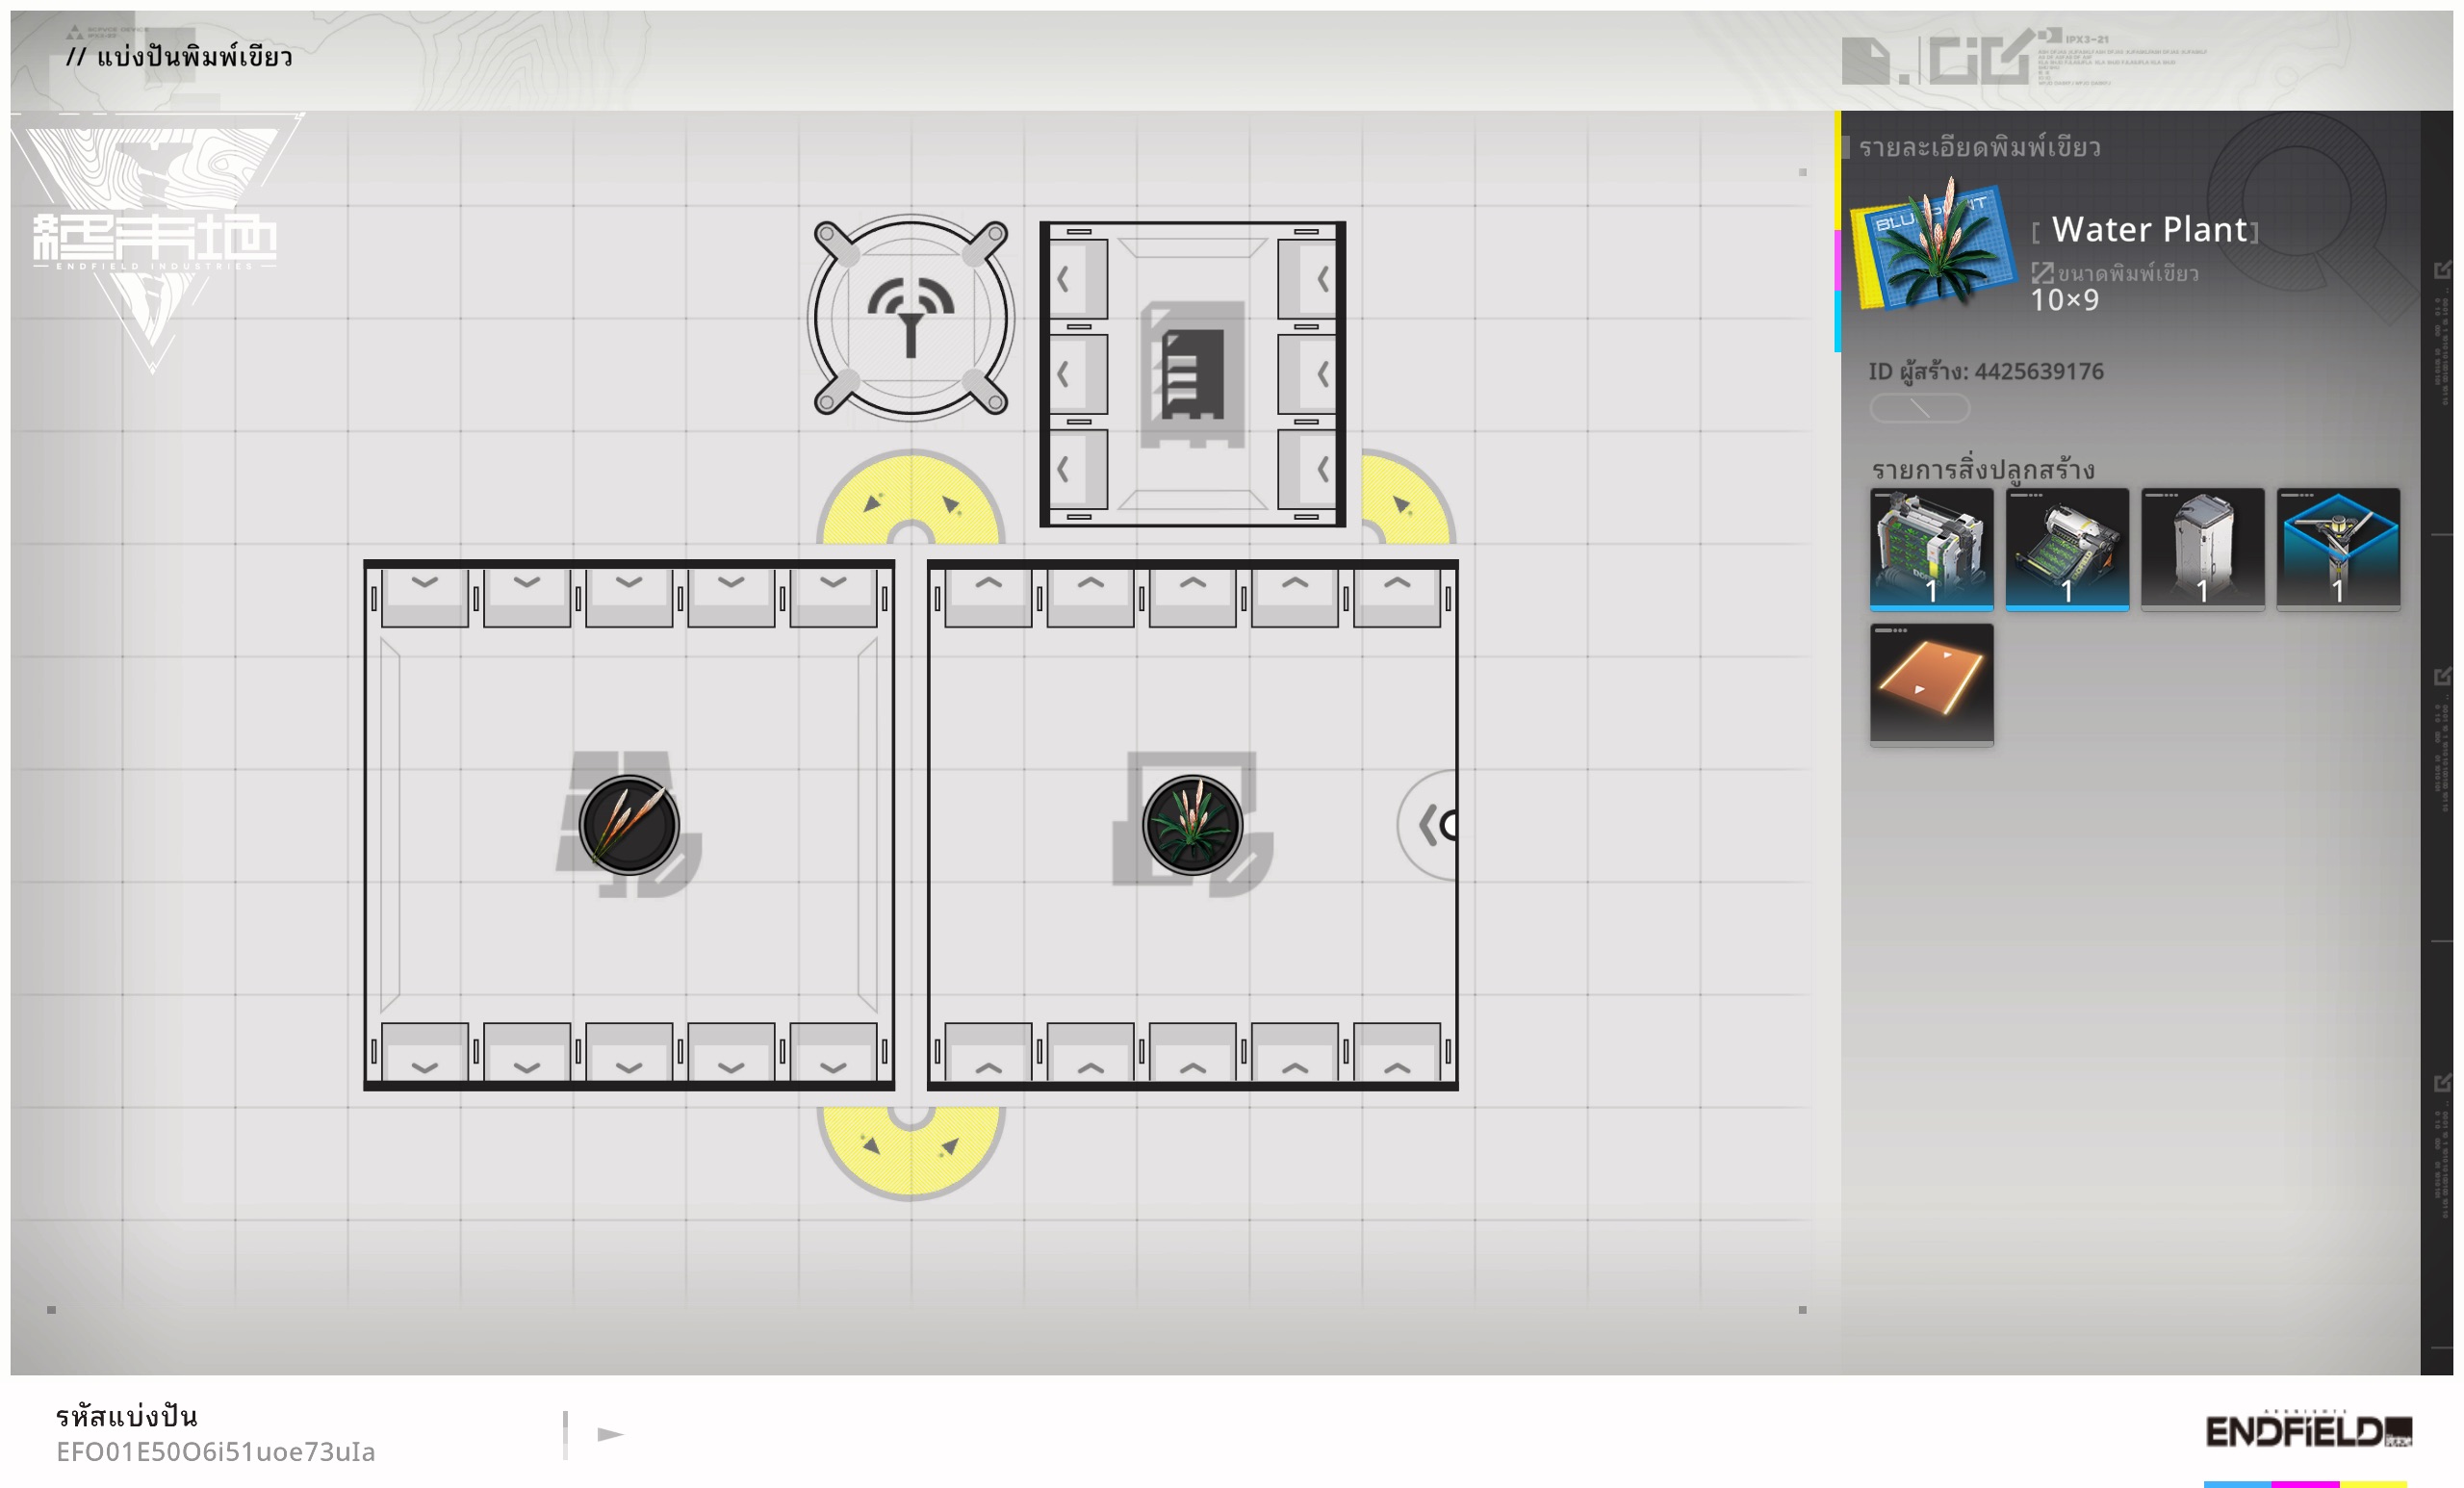Click the reed seed item in the left machine
This screenshot has width=2464, height=1488.
[x=629, y=825]
